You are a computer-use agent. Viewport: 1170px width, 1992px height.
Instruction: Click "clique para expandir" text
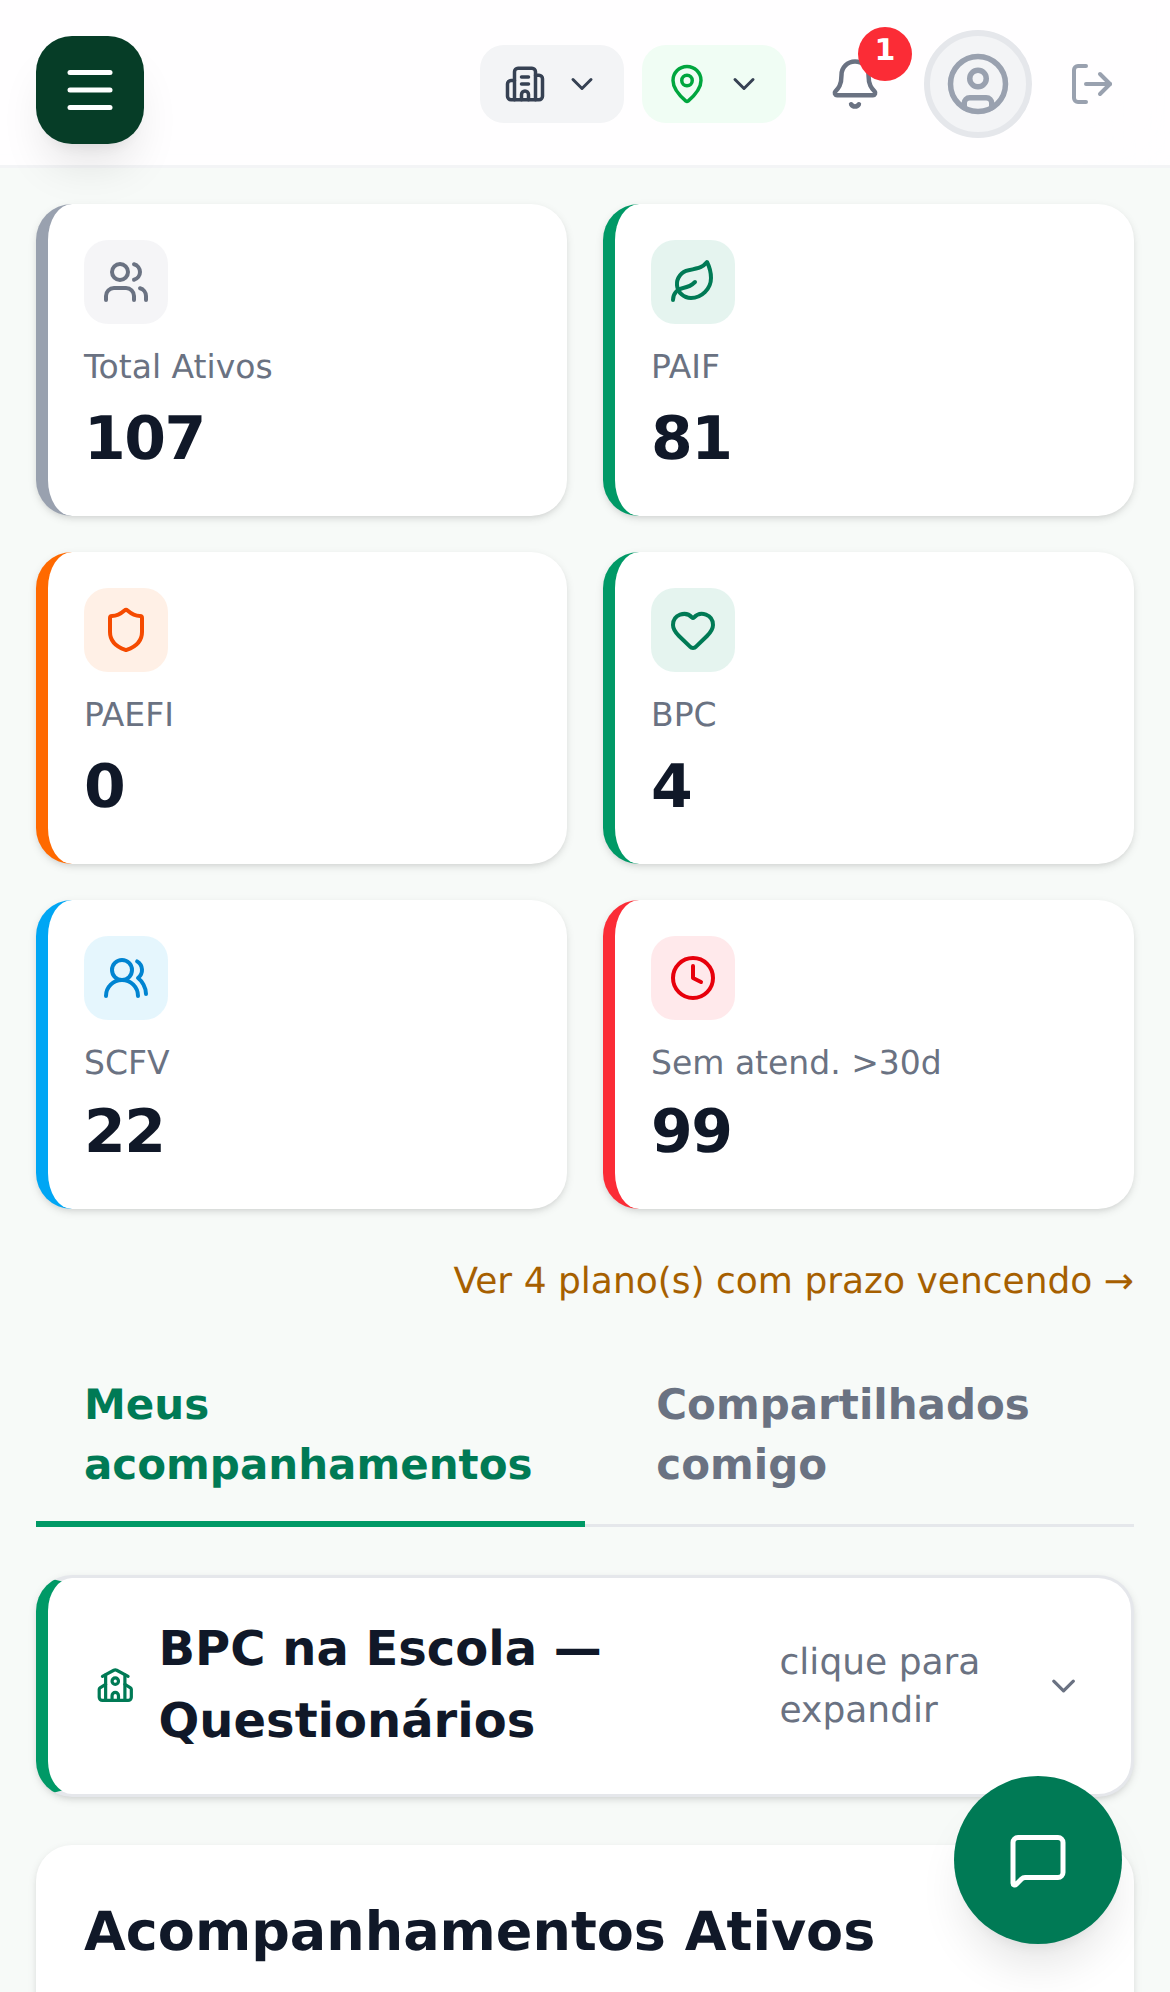click(879, 1686)
